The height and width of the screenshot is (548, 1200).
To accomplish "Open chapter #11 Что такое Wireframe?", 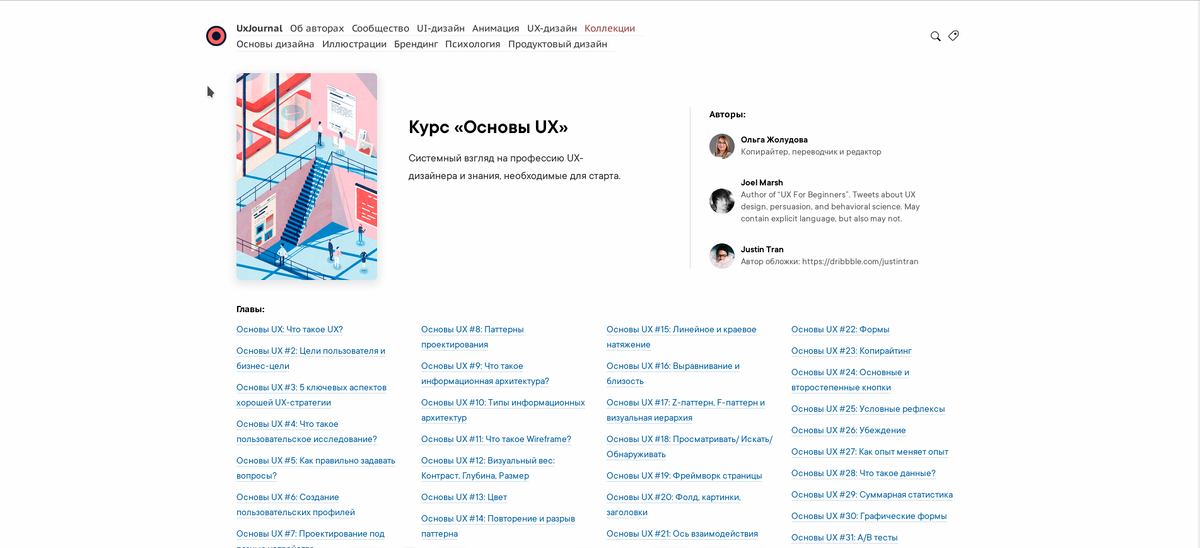I will (x=496, y=438).
